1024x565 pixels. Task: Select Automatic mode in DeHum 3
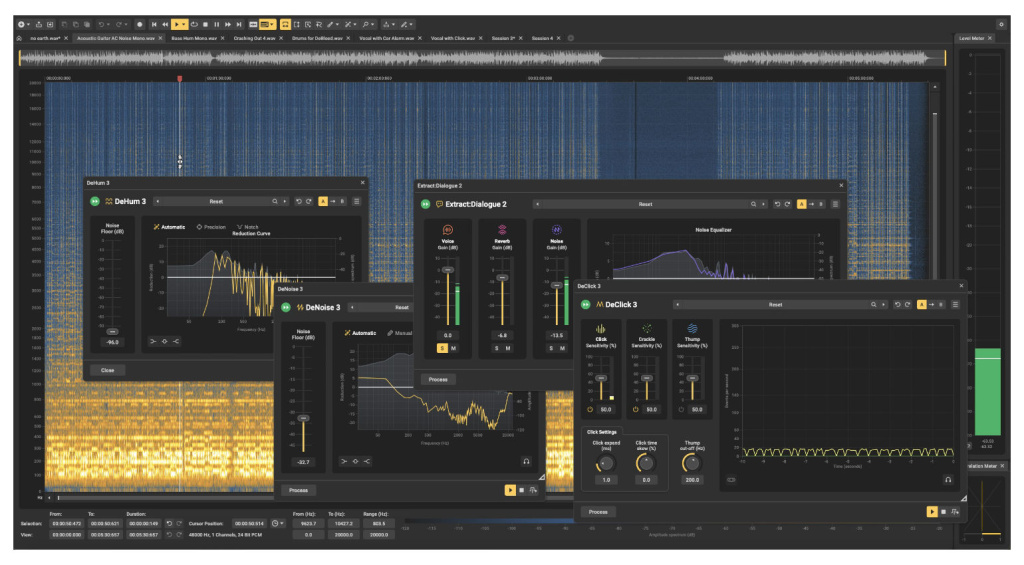(169, 227)
